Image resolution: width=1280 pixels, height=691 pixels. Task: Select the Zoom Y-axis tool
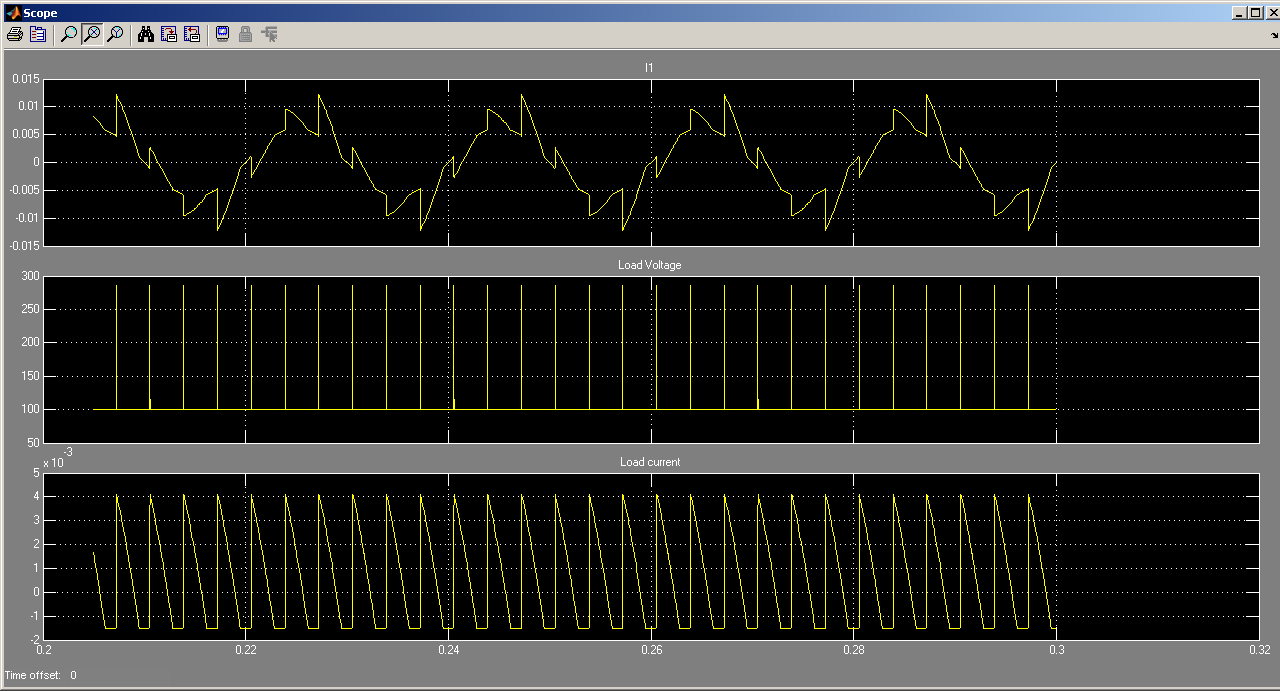click(x=115, y=34)
